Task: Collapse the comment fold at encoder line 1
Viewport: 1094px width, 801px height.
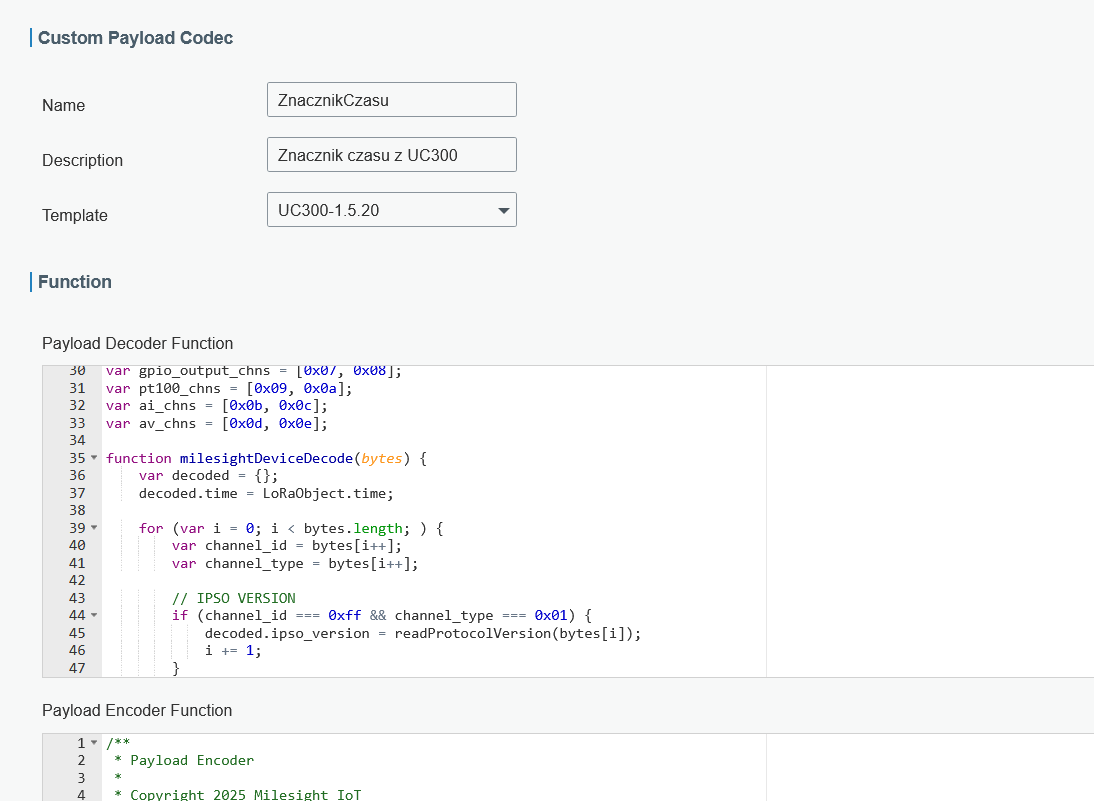Action: (x=94, y=743)
